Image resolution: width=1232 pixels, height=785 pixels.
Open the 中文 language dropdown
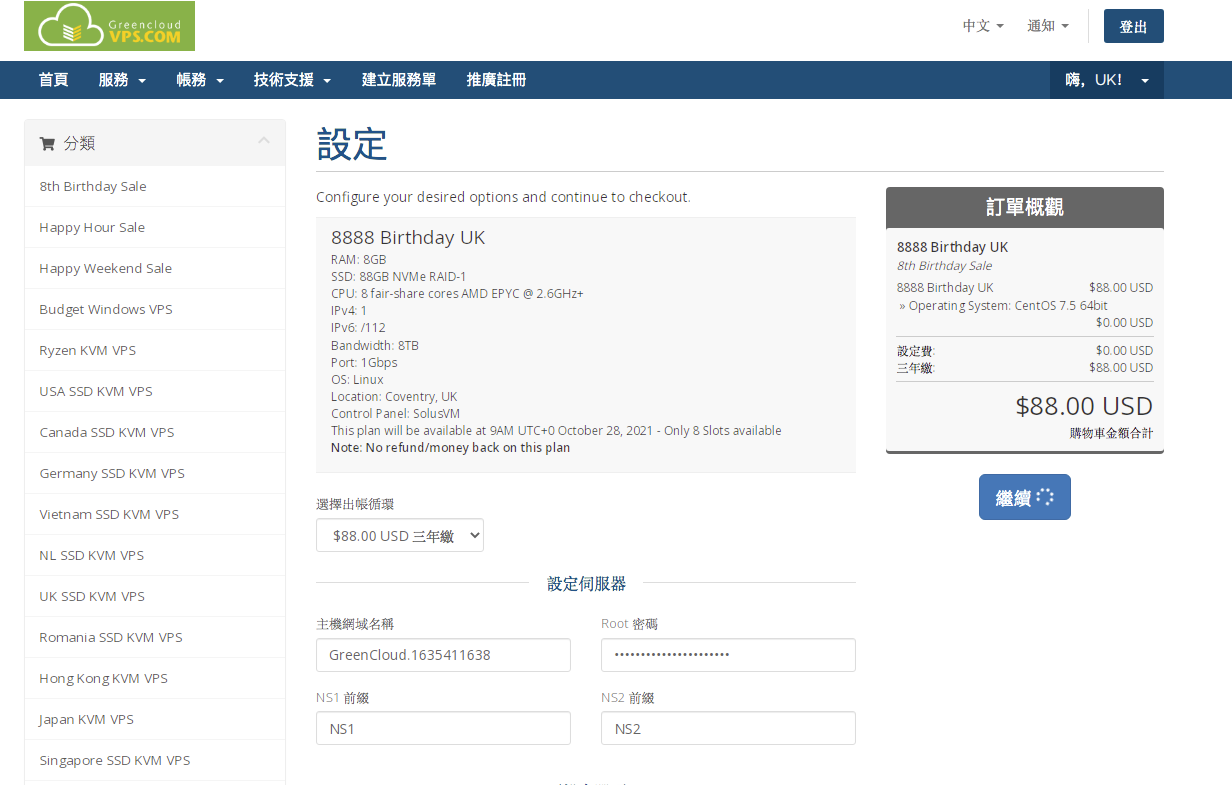pyautogui.click(x=982, y=26)
